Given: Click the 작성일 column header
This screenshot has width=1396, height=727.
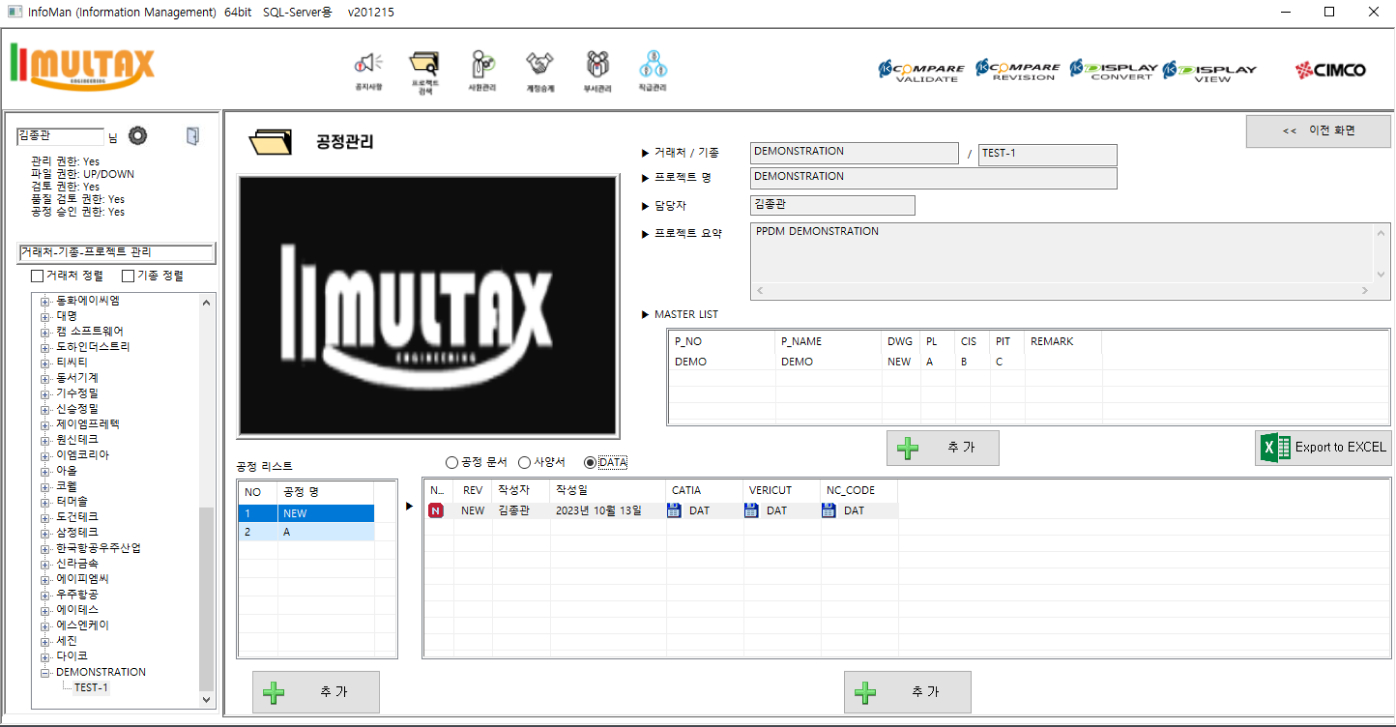Looking at the screenshot, I should pyautogui.click(x=607, y=491).
